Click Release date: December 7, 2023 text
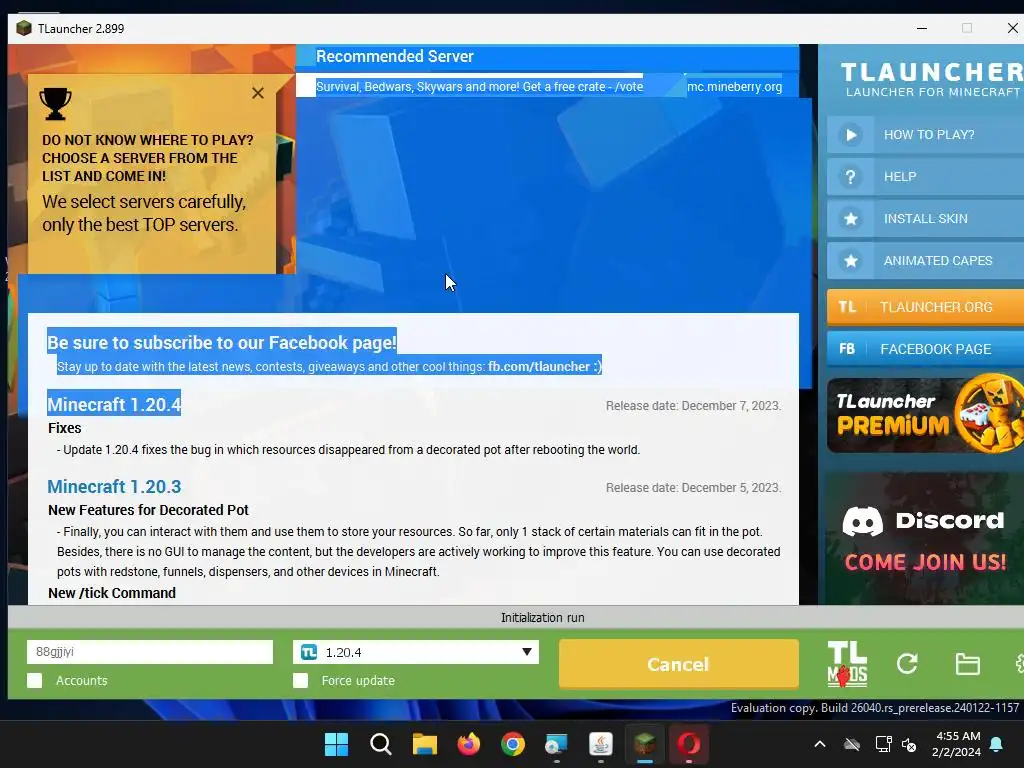Viewport: 1024px width, 768px height. [x=693, y=406]
